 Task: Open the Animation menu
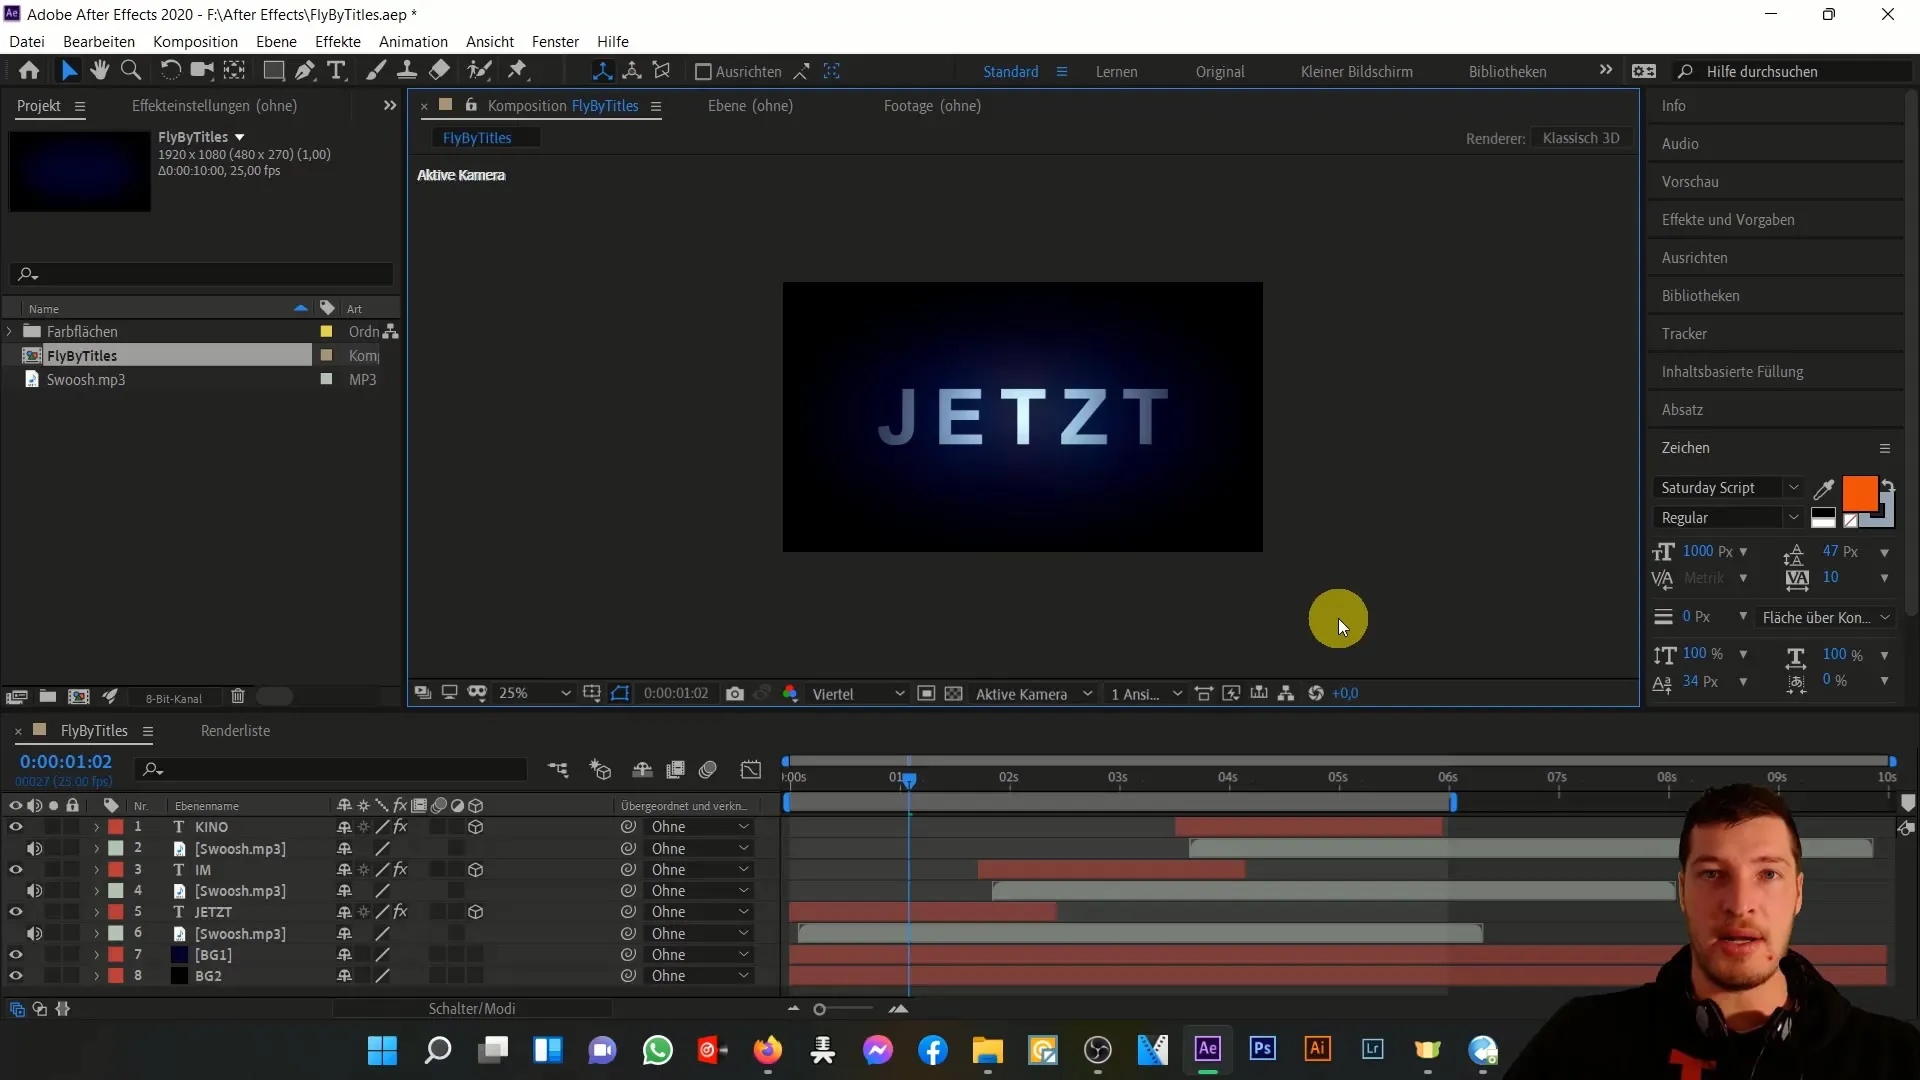(x=413, y=42)
